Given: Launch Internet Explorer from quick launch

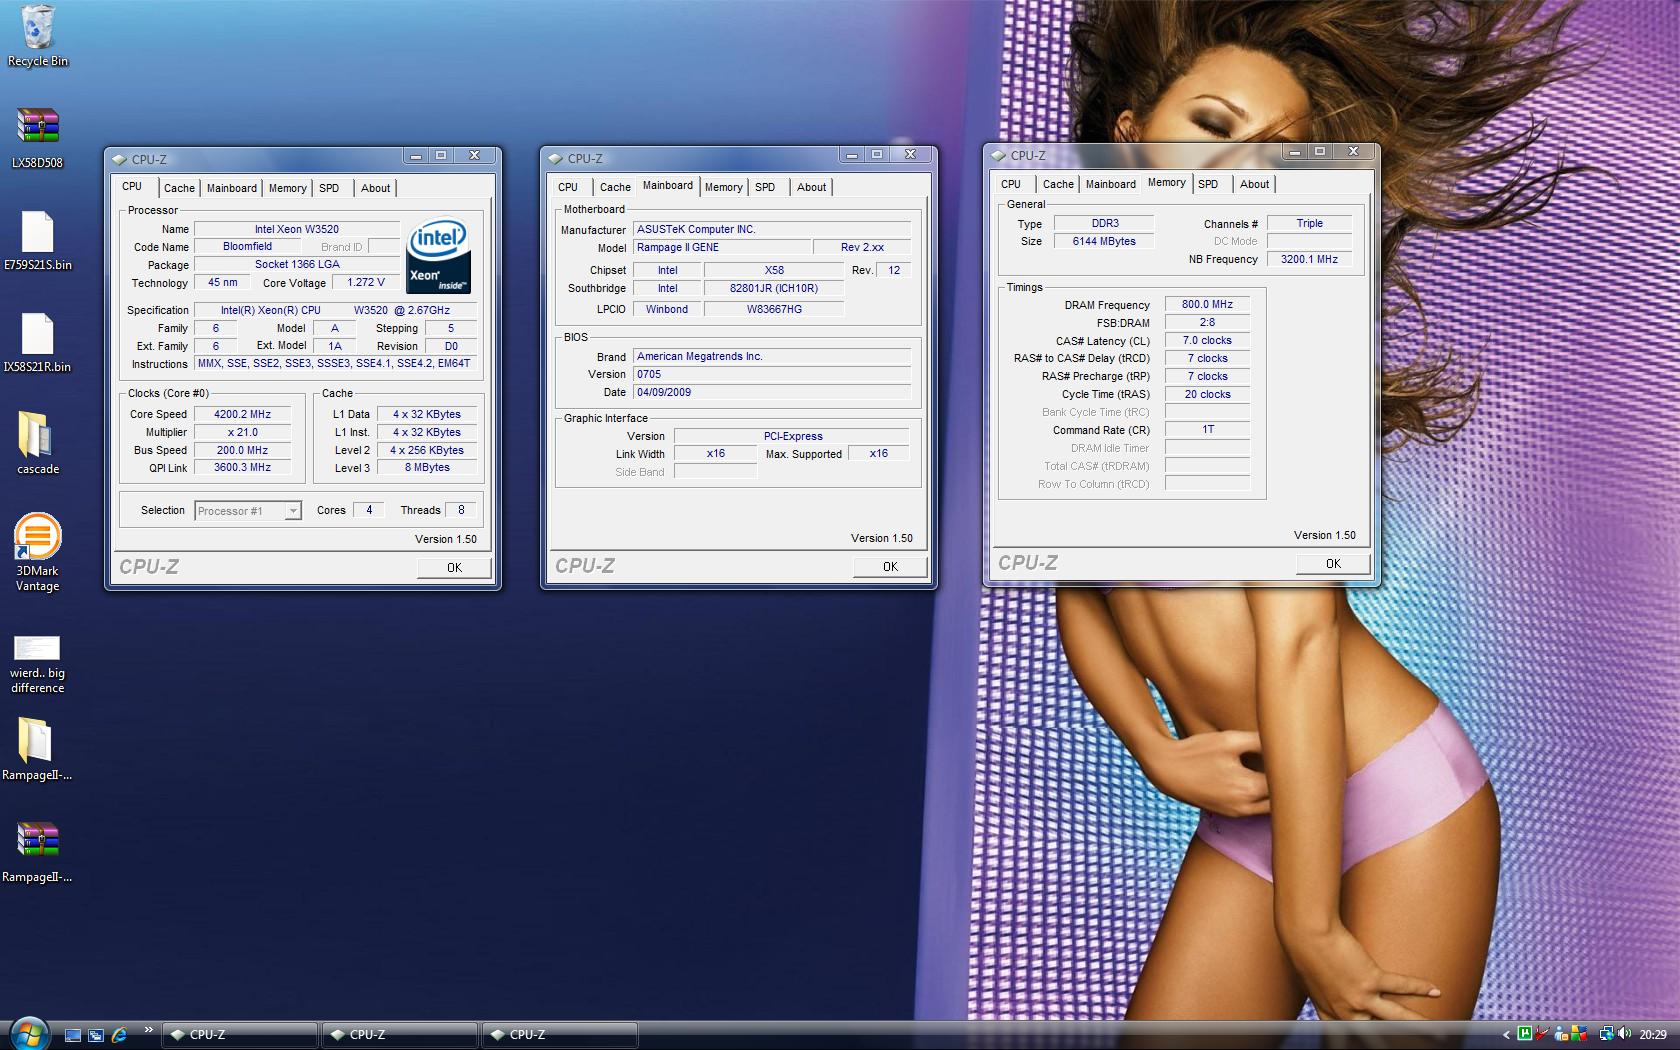Looking at the screenshot, I should click(119, 1035).
